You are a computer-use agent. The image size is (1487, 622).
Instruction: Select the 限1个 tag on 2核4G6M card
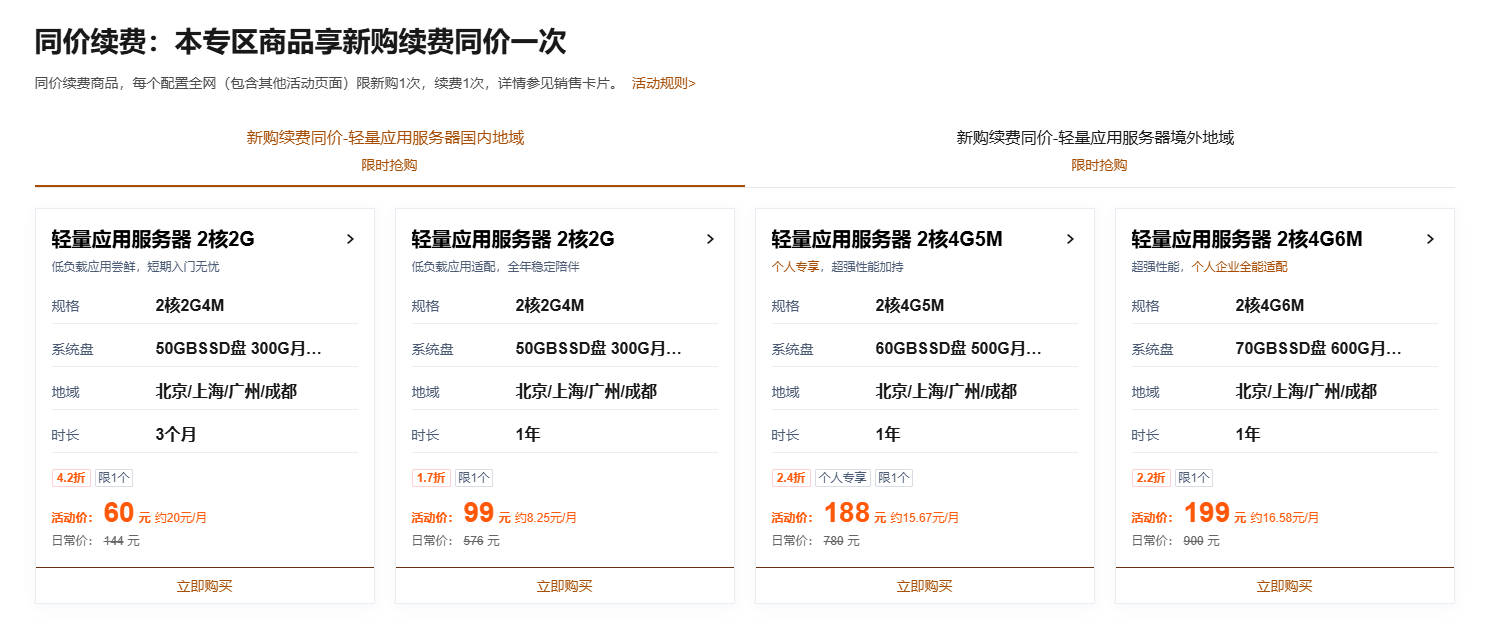1194,478
